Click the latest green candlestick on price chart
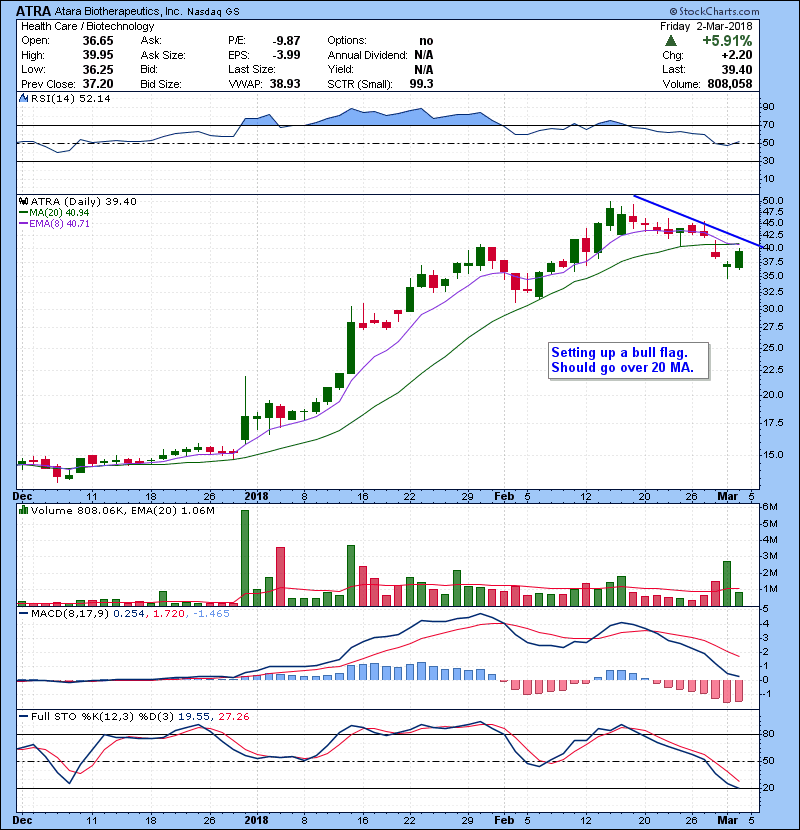Screen dimensions: 800x830 pyautogui.click(x=739, y=259)
